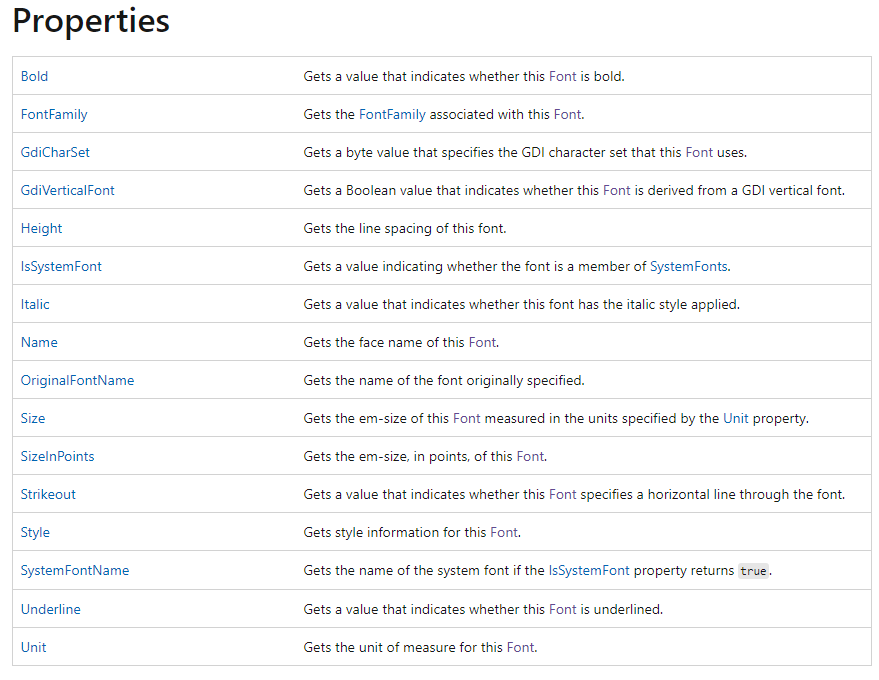This screenshot has width=879, height=680.
Task: Open the GdiCharSet property link
Action: 55,152
